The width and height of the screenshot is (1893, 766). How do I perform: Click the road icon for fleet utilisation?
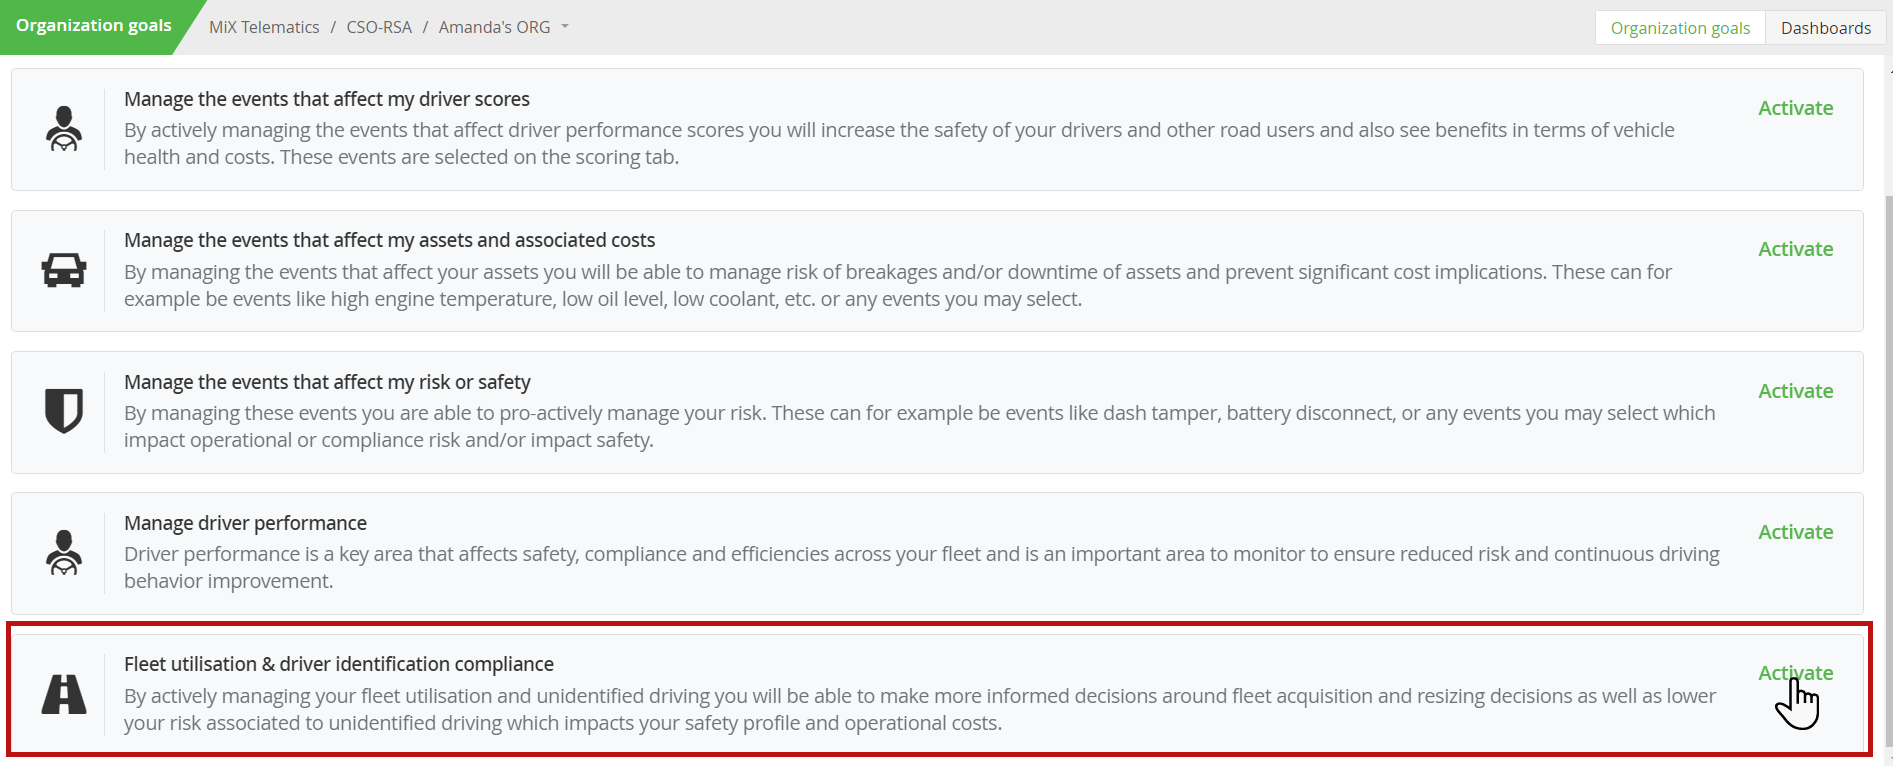point(64,692)
